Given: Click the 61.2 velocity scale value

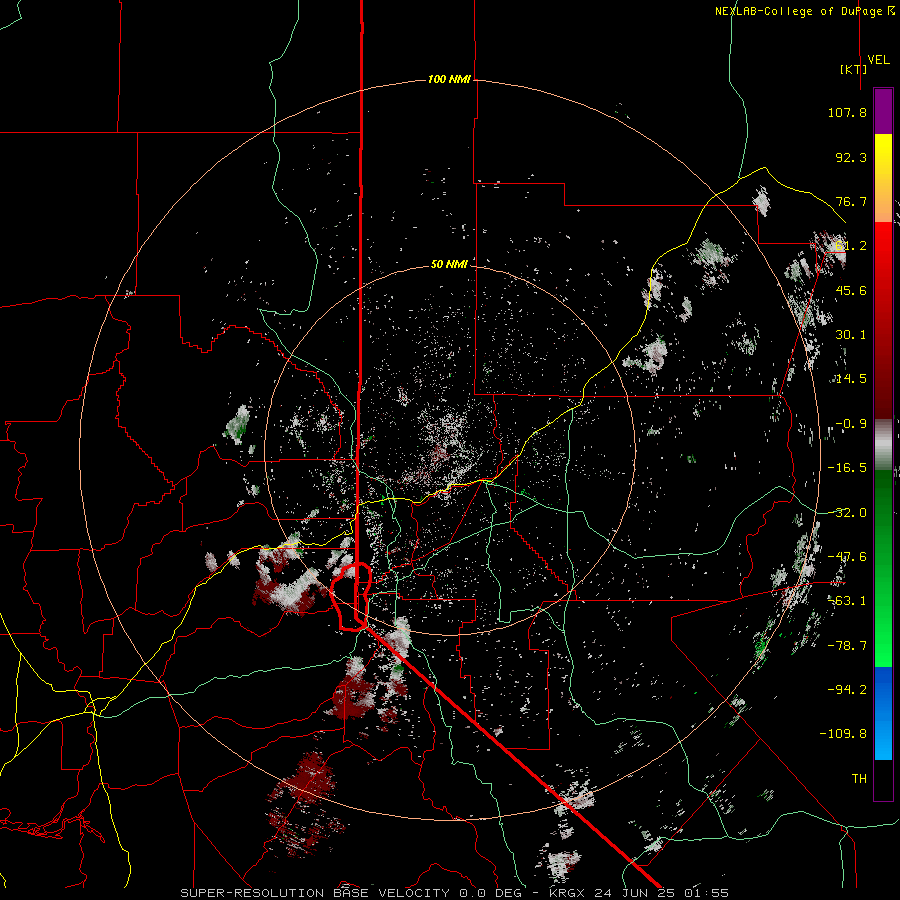Looking at the screenshot, I should pyautogui.click(x=851, y=246).
